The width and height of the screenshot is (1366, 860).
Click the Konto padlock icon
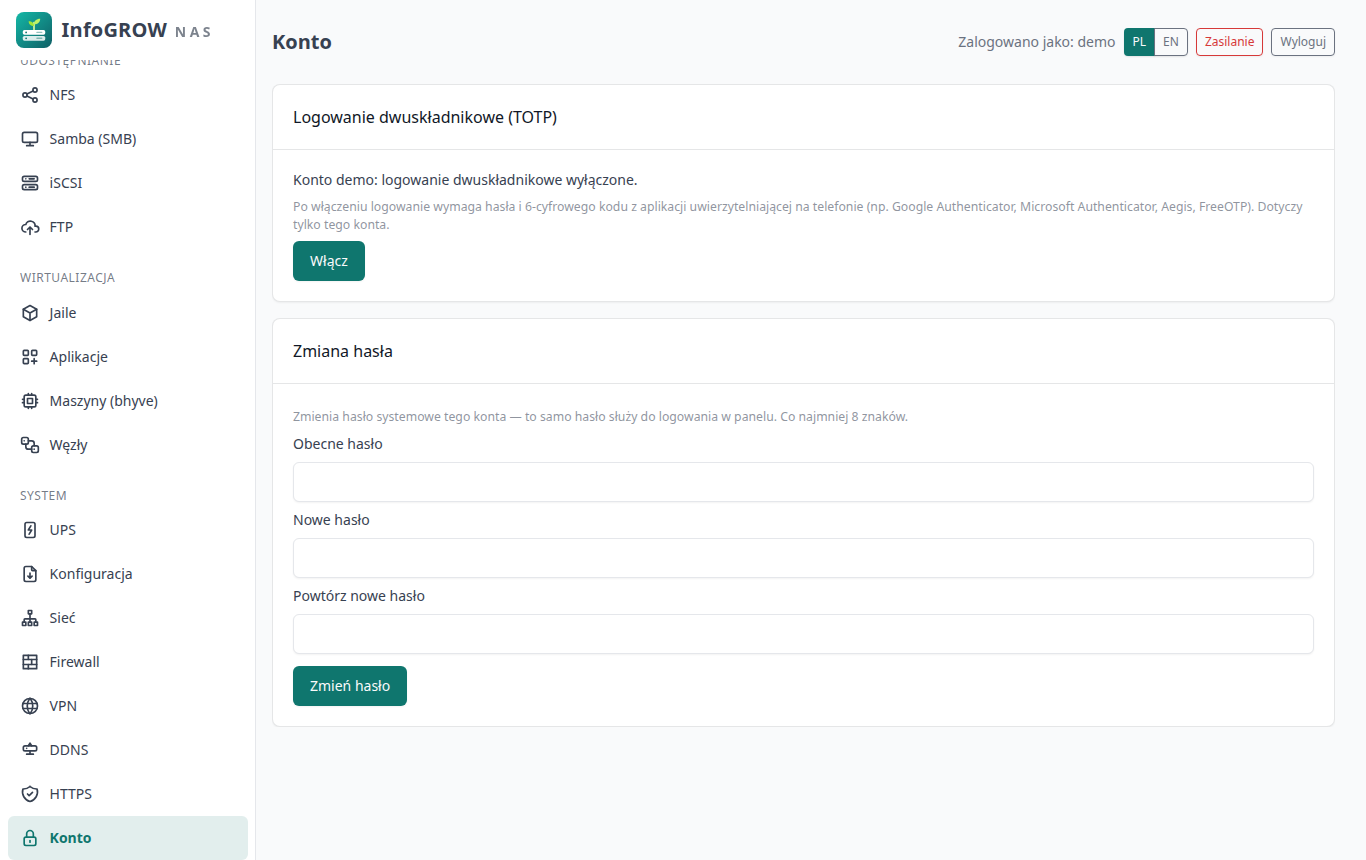[30, 838]
